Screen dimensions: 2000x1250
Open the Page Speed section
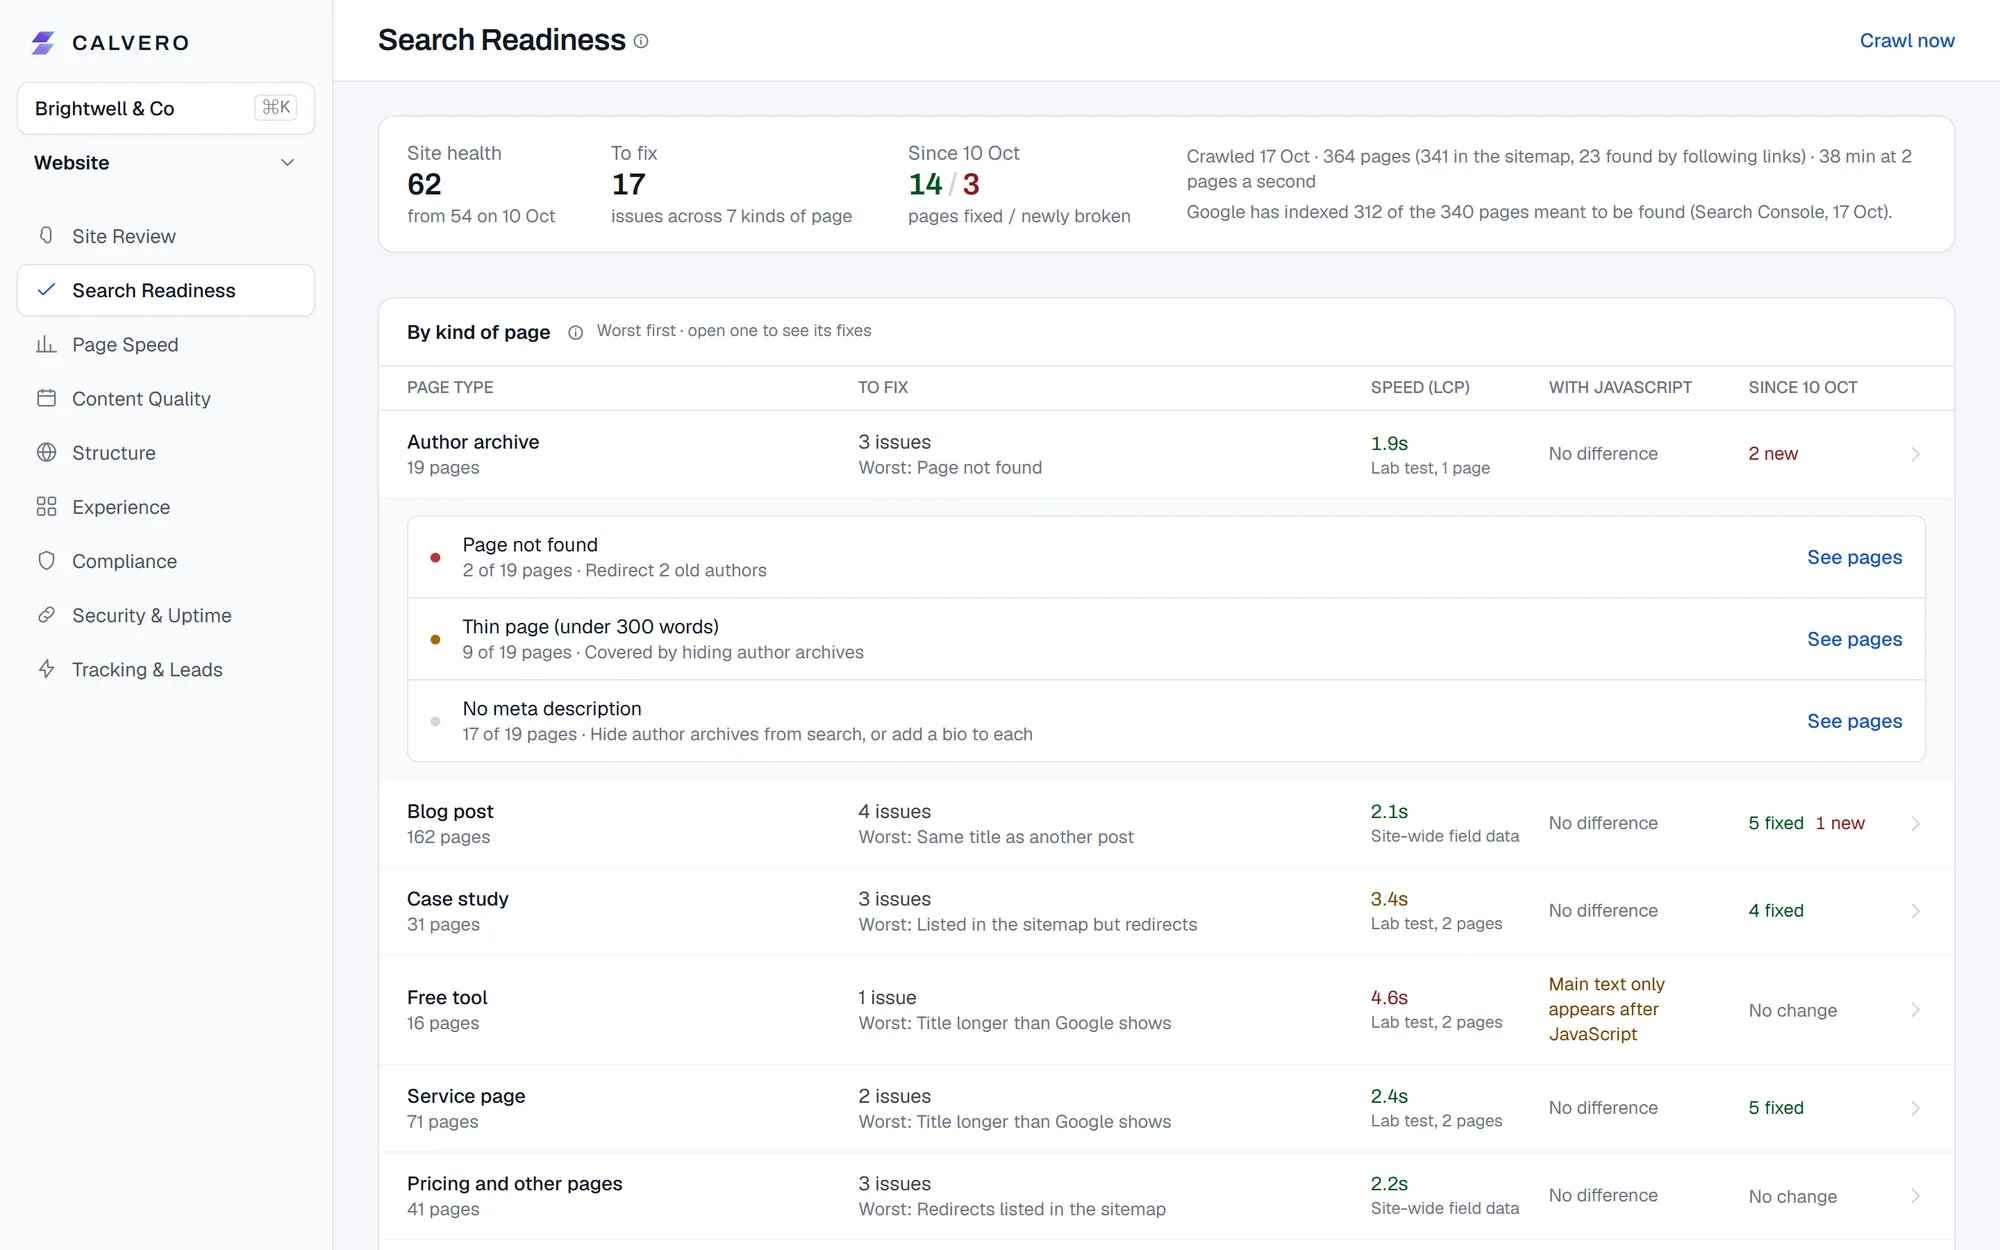pyautogui.click(x=166, y=344)
